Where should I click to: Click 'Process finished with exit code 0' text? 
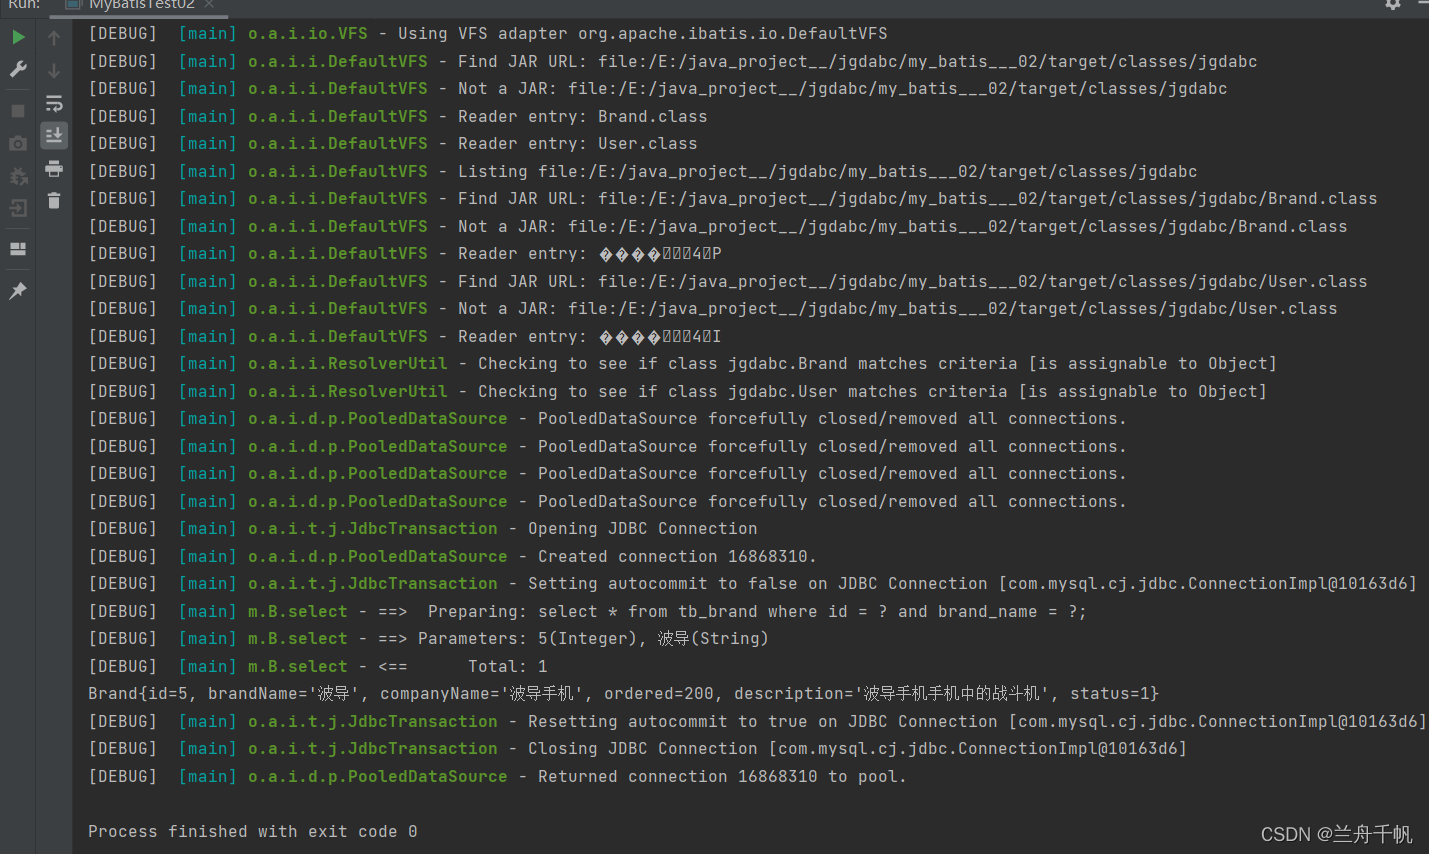253,832
